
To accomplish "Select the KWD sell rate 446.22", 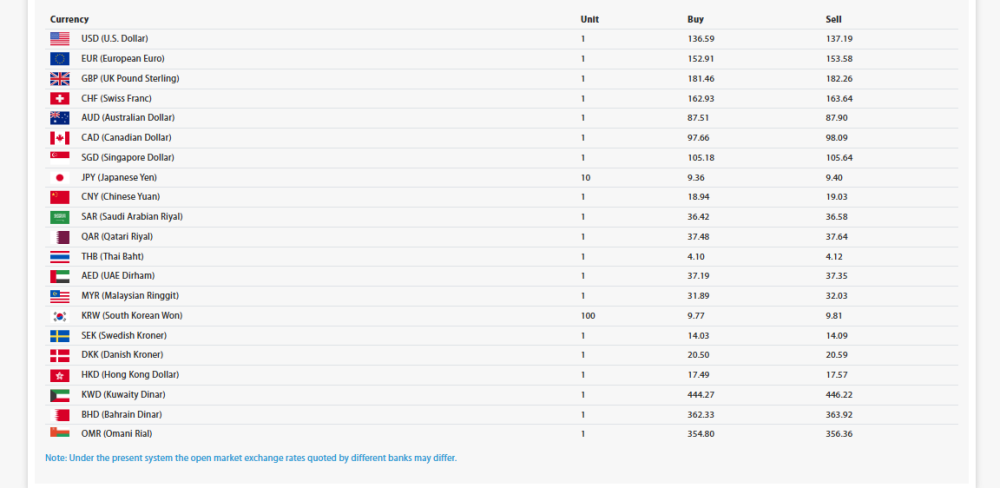I will click(839, 395).
